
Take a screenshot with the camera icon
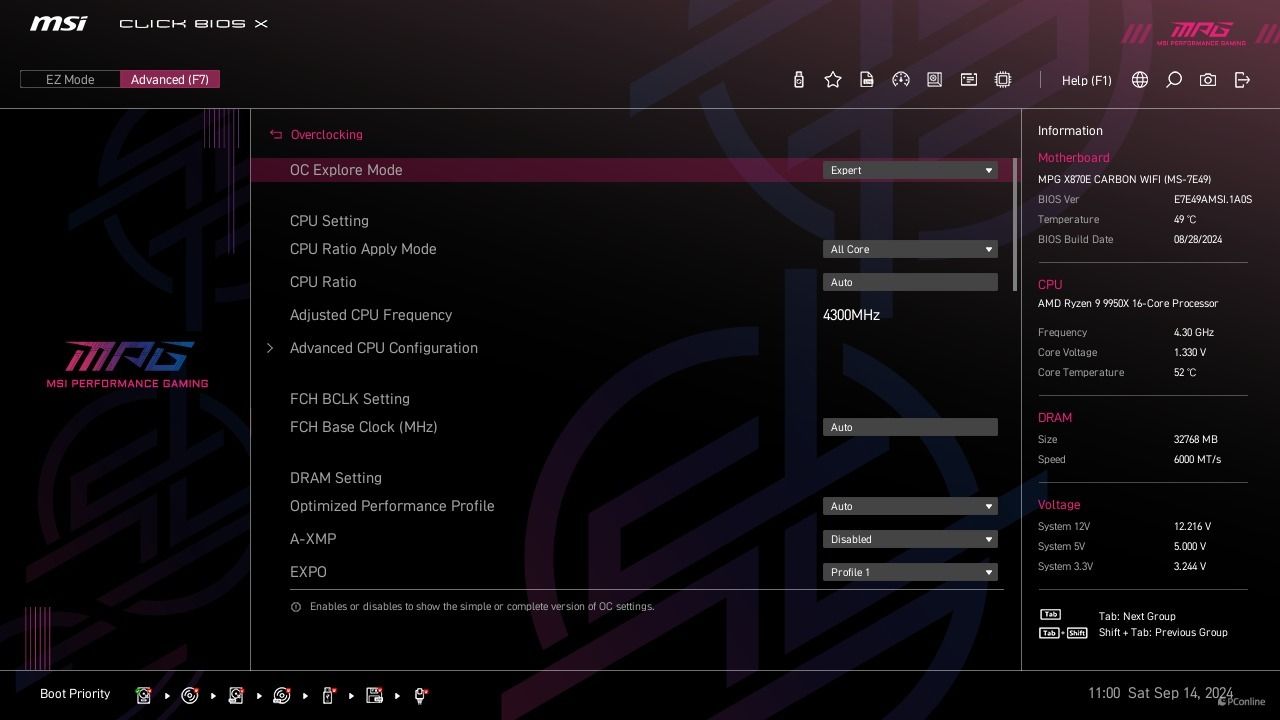[x=1208, y=80]
